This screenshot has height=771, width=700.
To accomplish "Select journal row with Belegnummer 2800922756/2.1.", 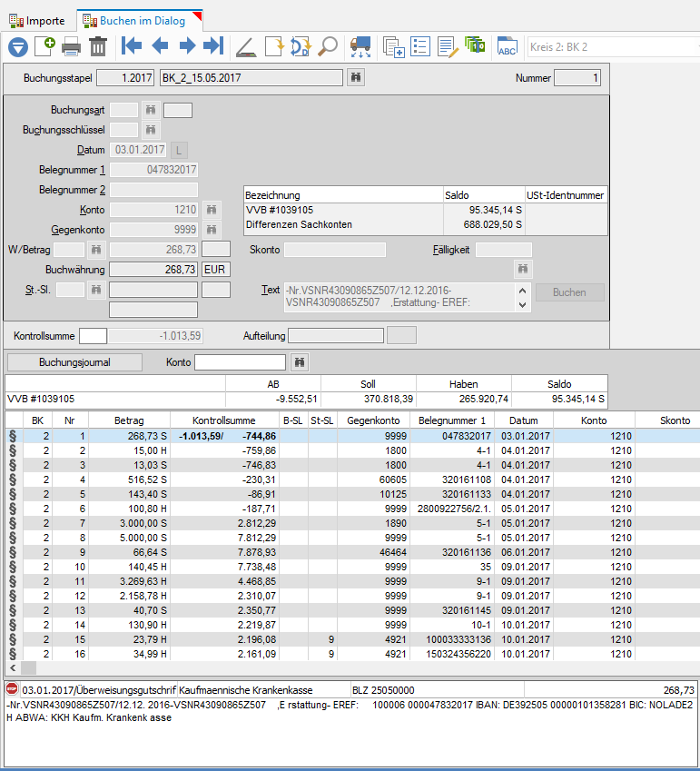I will point(352,509).
